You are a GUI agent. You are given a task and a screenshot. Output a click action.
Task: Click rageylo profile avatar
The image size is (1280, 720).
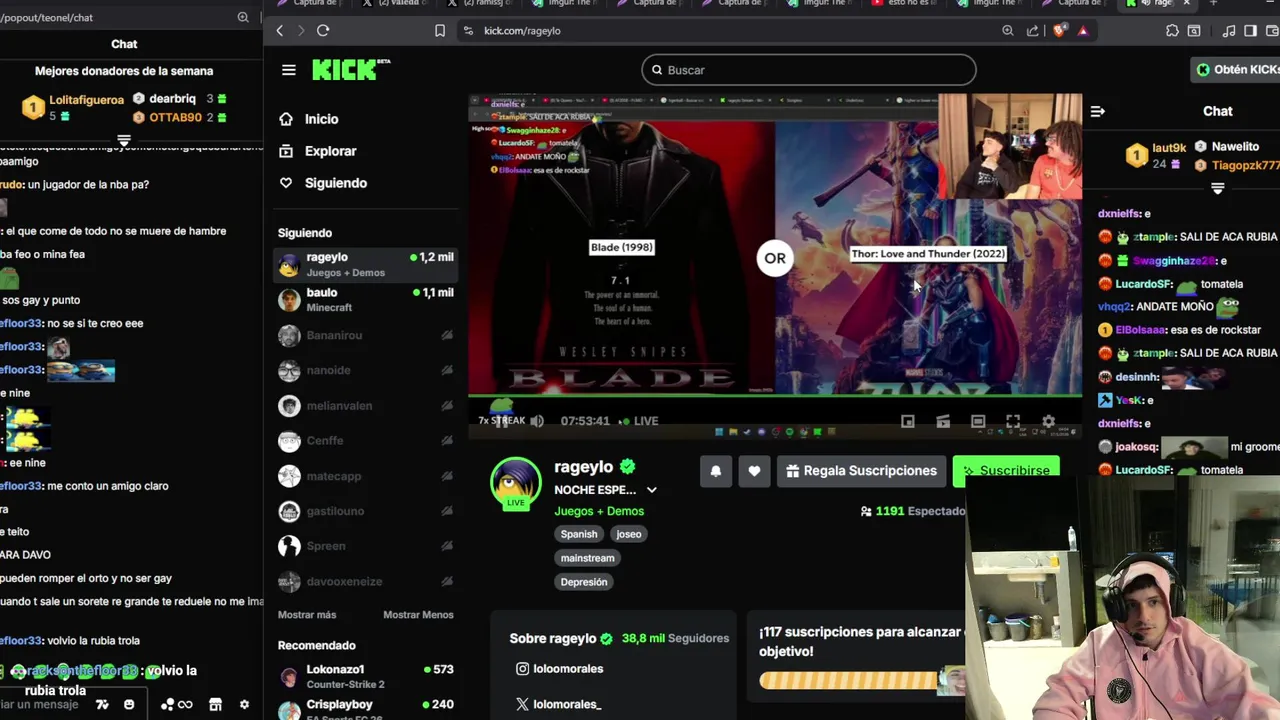pyautogui.click(x=515, y=483)
